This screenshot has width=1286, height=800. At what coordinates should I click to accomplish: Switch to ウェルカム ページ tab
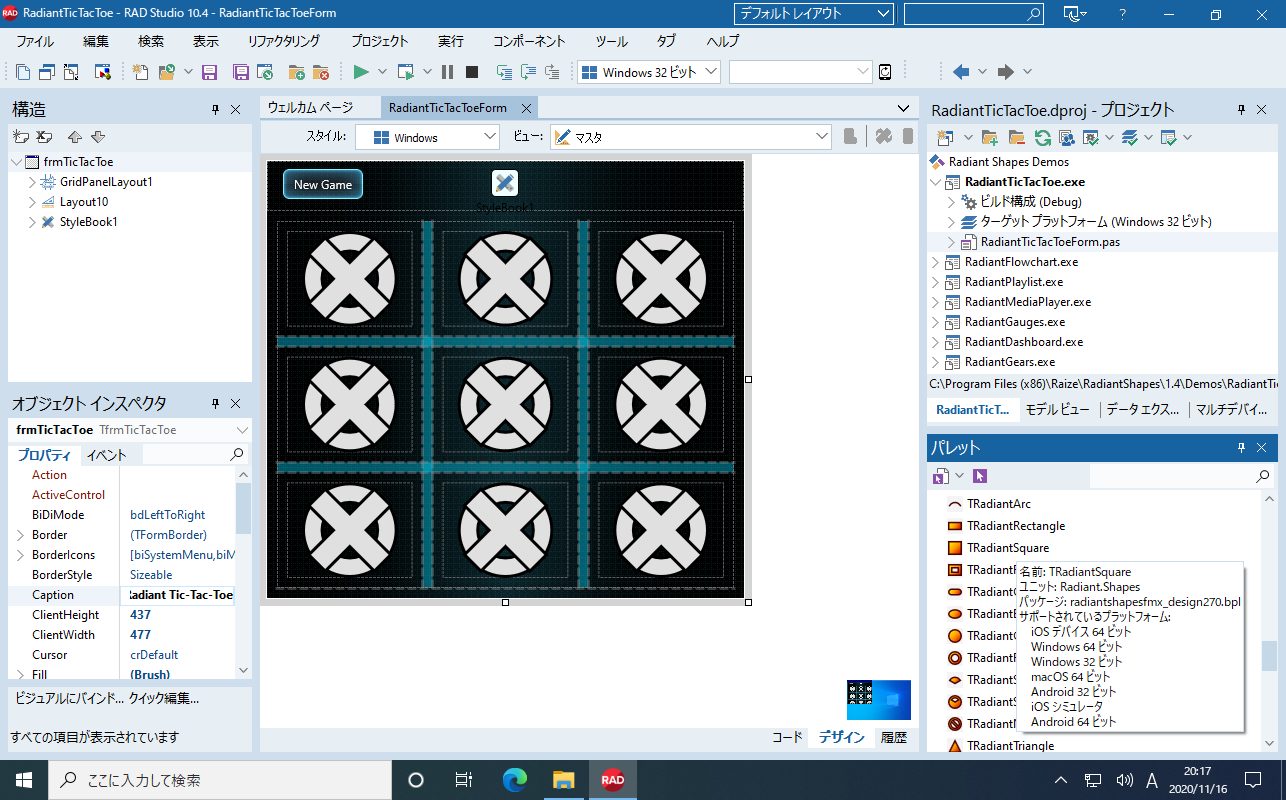click(x=310, y=108)
